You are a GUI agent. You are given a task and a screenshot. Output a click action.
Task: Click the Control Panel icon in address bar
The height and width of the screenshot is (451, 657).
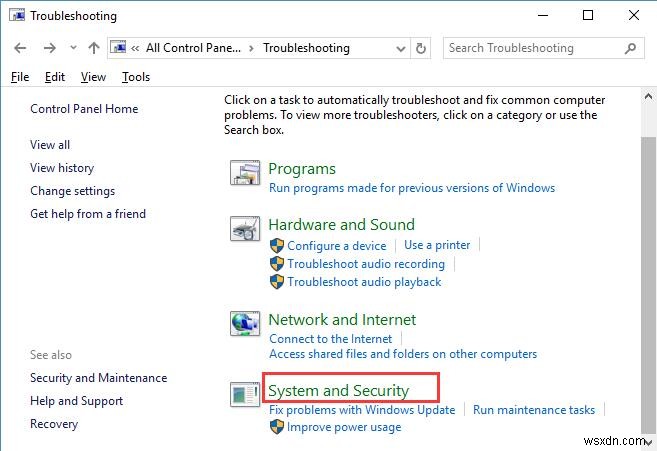pyautogui.click(x=118, y=47)
